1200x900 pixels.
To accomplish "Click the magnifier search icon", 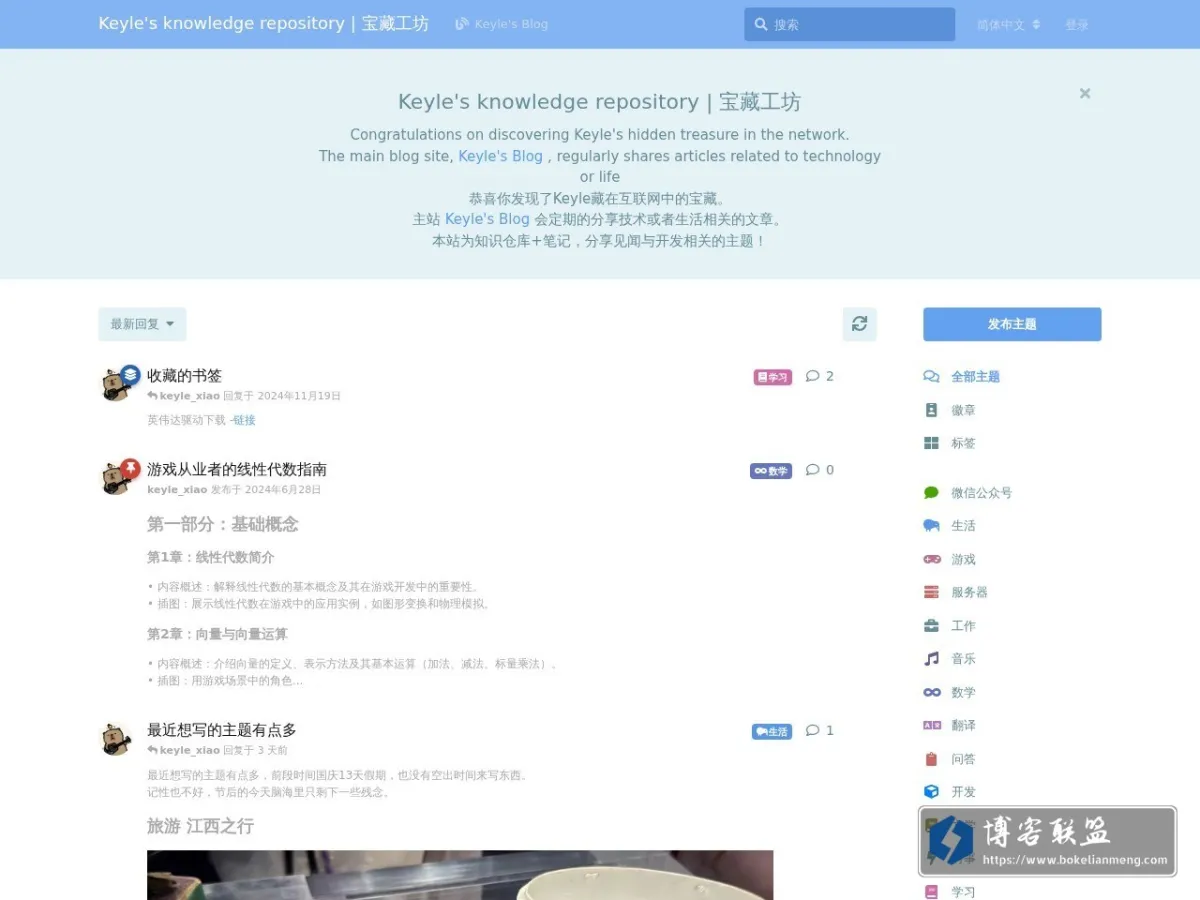I will pyautogui.click(x=761, y=25).
